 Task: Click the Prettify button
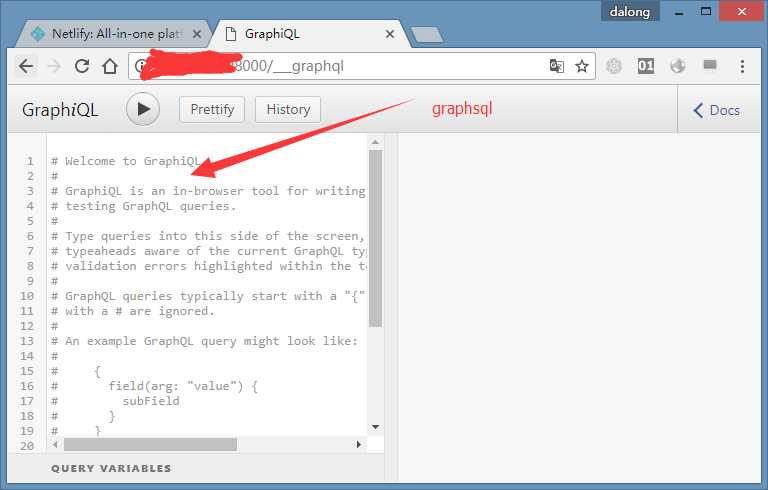coord(212,109)
